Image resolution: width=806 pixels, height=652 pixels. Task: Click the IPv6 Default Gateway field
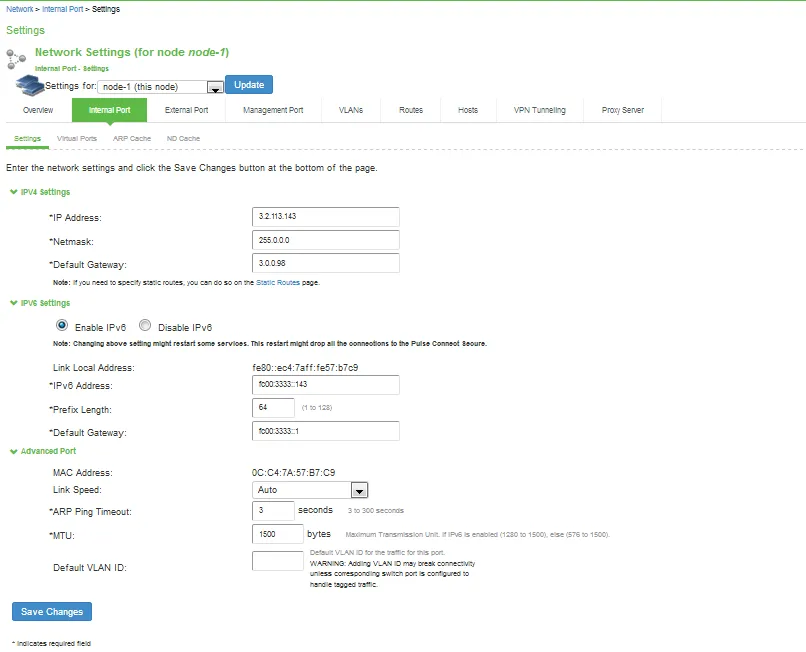(x=326, y=431)
